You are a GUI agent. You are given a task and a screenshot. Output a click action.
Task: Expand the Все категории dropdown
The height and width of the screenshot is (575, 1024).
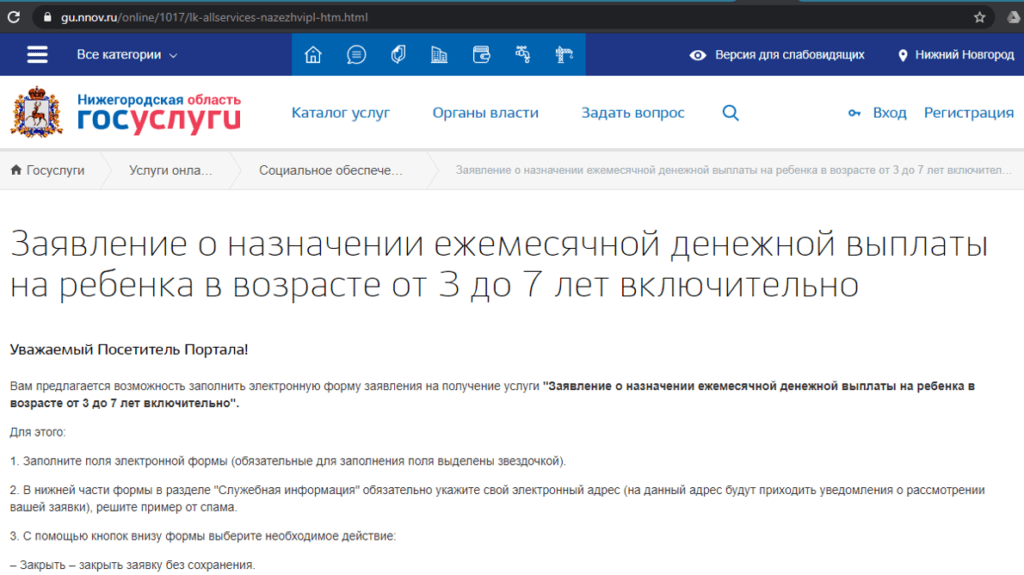click(127, 55)
